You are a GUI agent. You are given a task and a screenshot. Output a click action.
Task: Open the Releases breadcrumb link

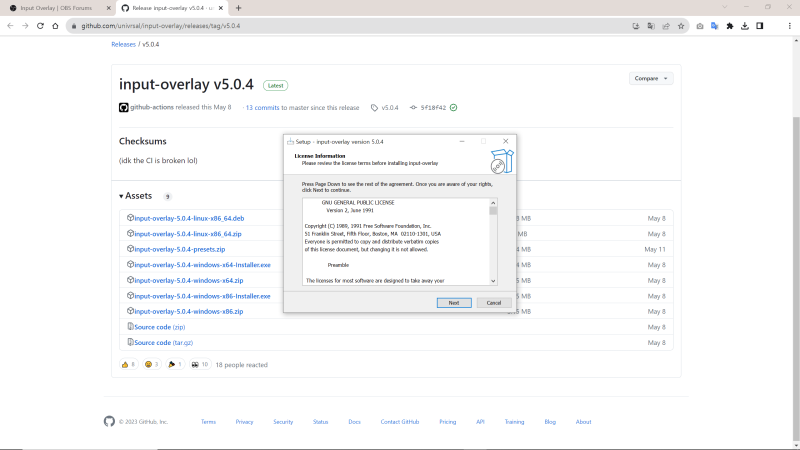click(x=123, y=44)
